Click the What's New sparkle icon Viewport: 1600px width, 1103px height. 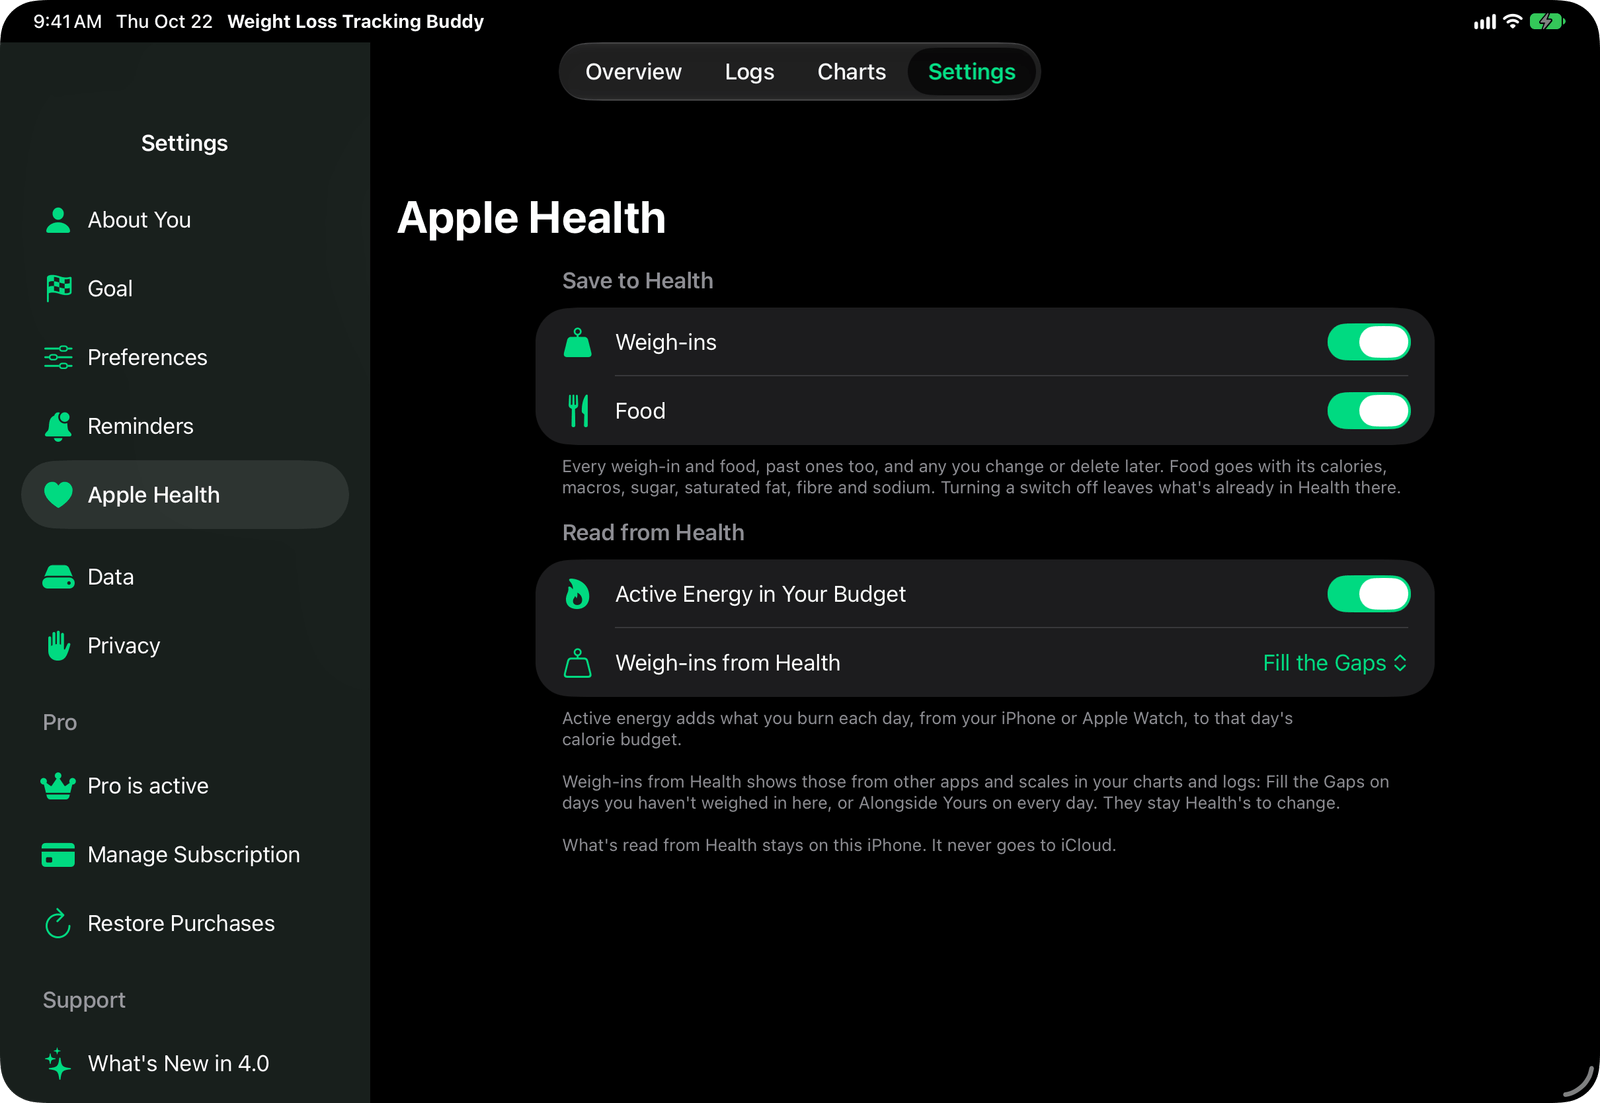(x=58, y=1063)
